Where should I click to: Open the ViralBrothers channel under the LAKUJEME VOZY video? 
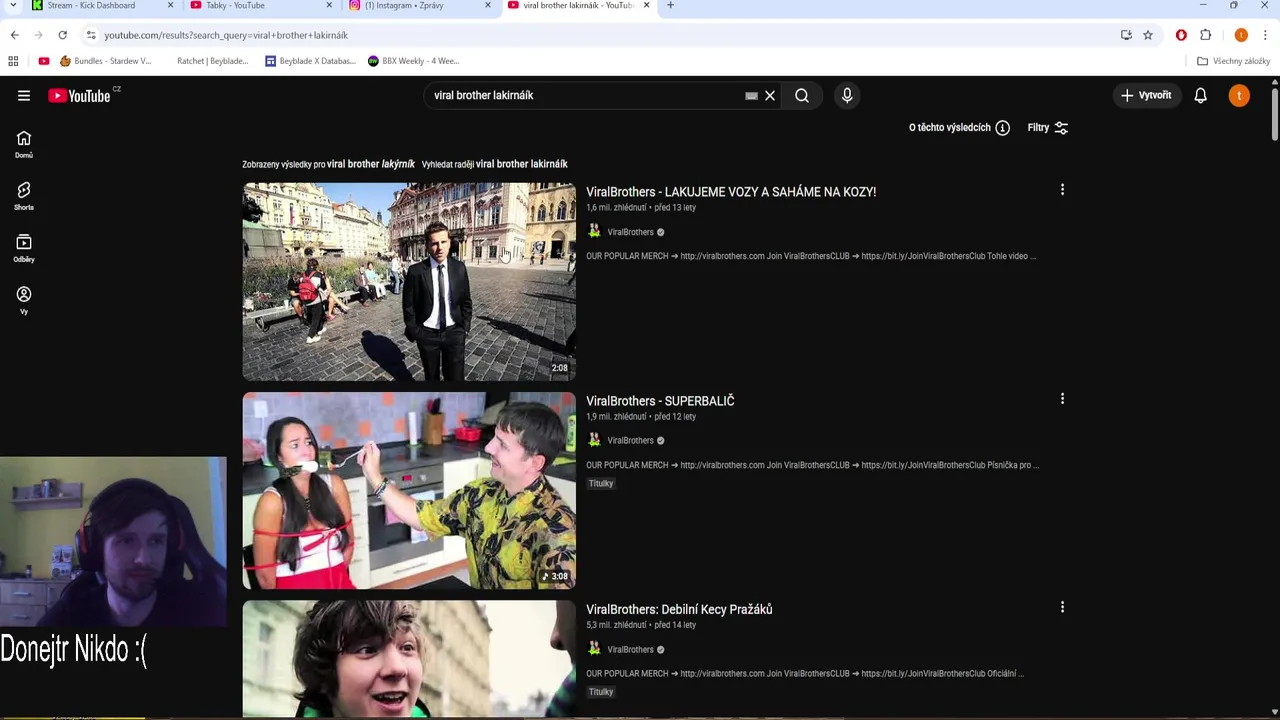click(630, 232)
